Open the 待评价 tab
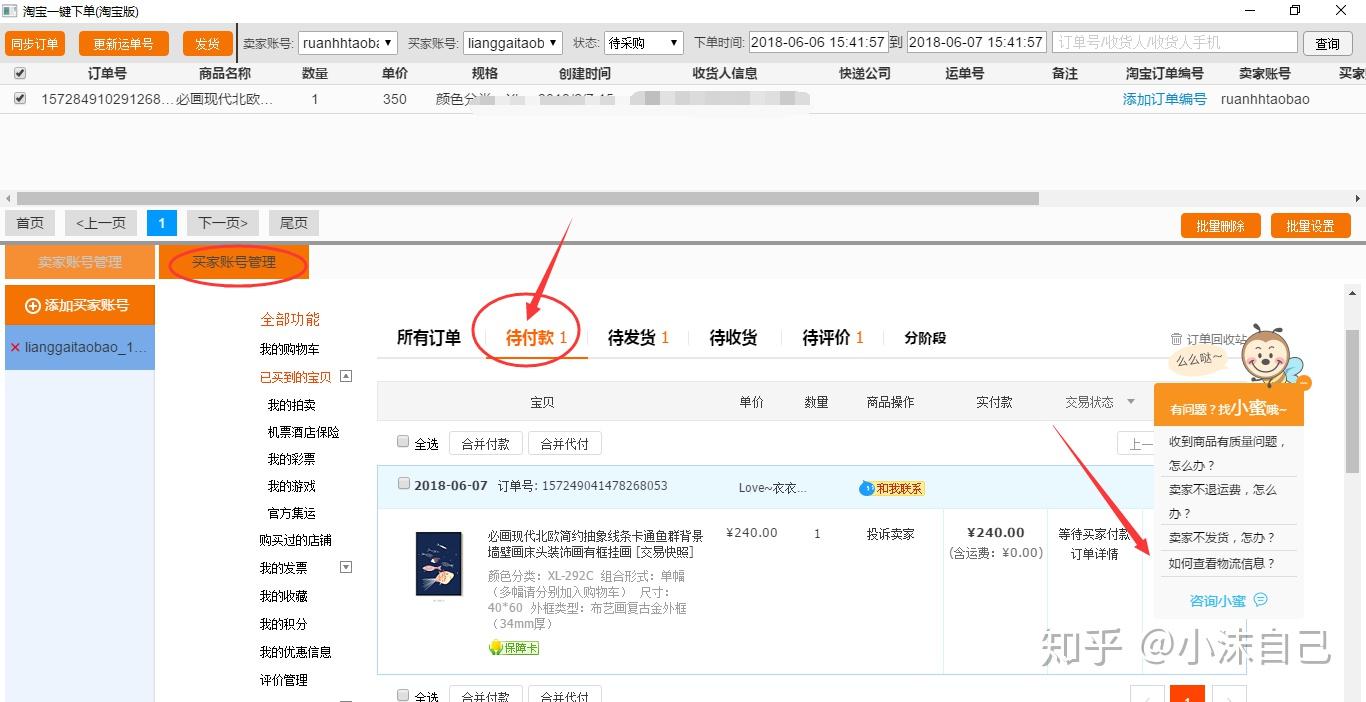 point(833,338)
